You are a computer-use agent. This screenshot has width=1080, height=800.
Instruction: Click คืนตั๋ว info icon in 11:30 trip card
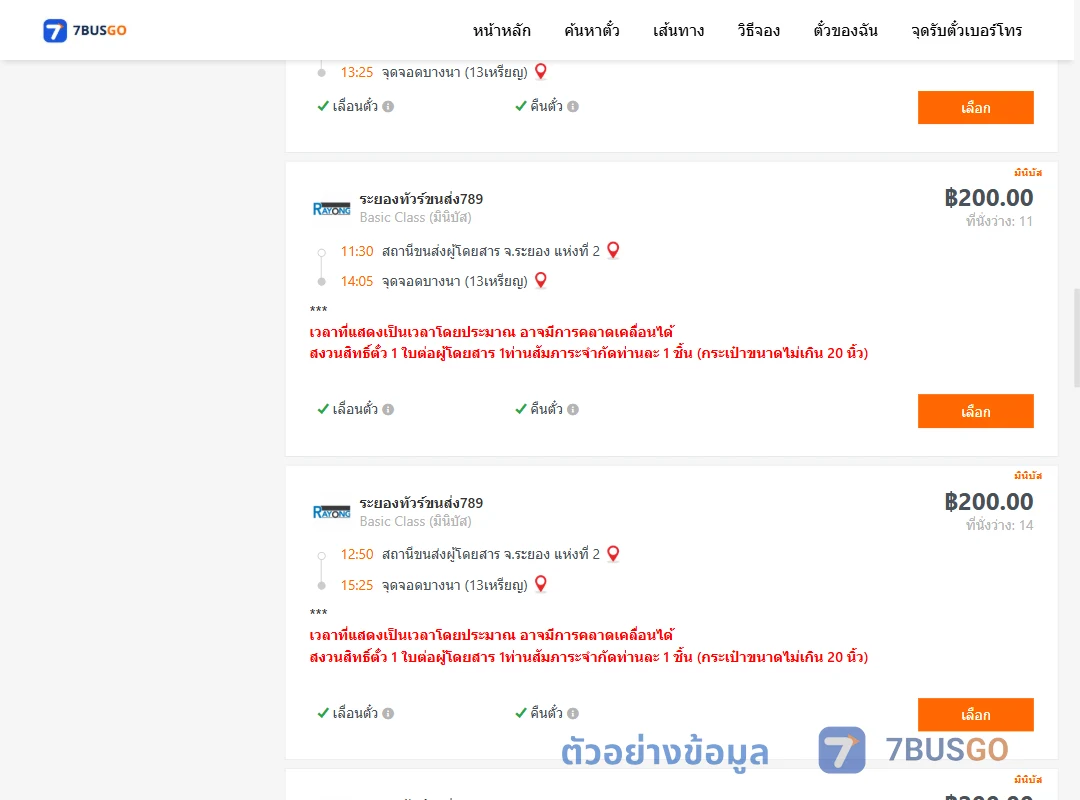tap(573, 409)
